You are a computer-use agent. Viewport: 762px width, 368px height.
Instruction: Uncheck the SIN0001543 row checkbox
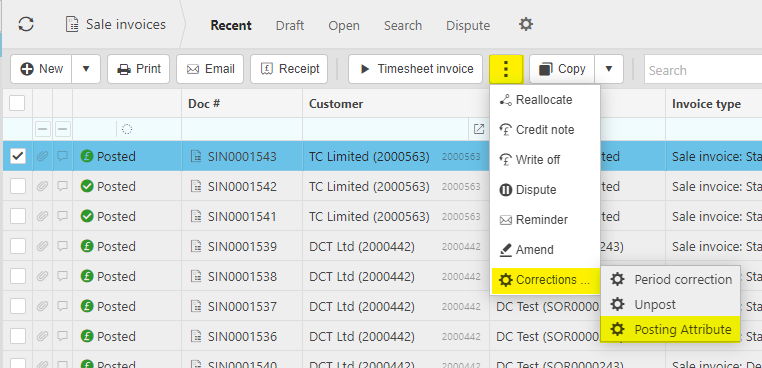18,157
